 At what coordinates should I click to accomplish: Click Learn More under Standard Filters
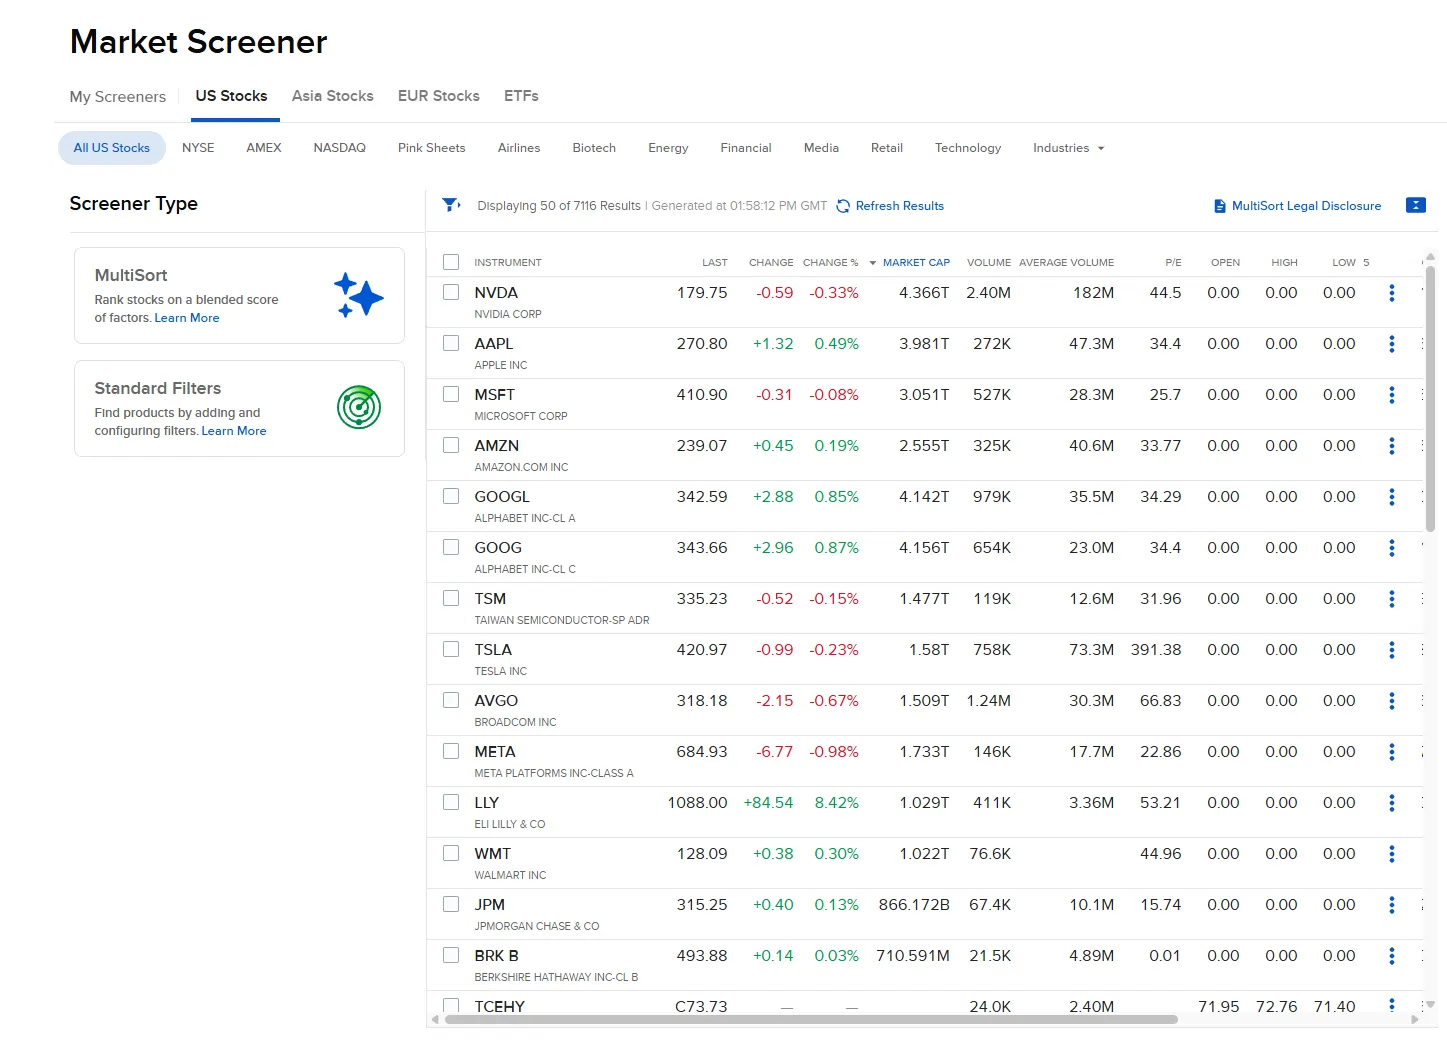(x=234, y=431)
